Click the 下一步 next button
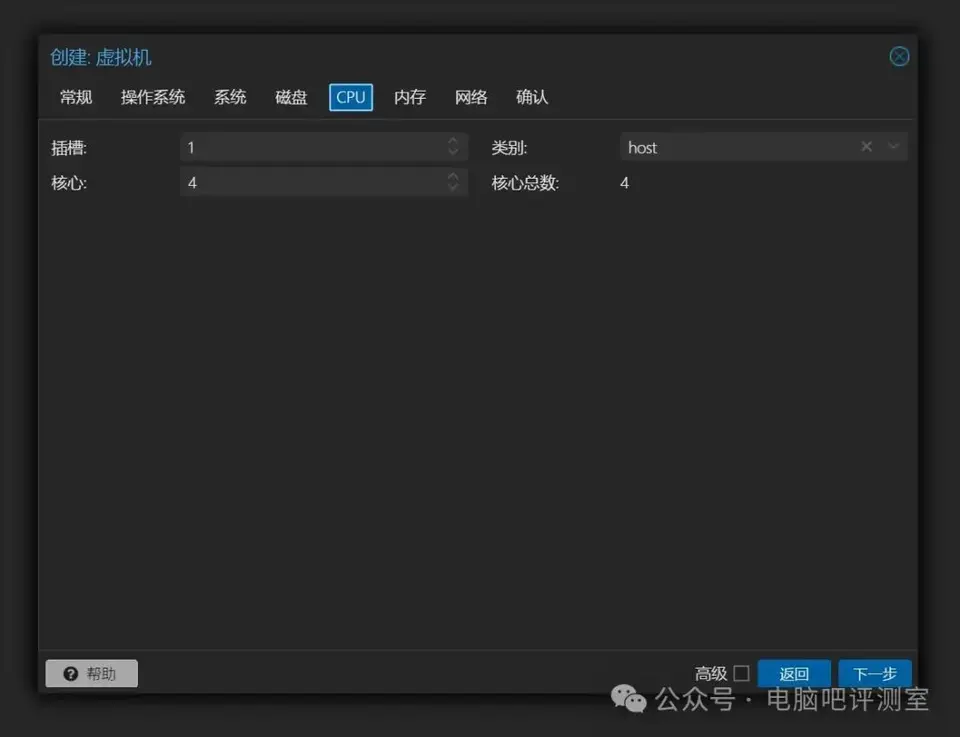 pyautogui.click(x=875, y=673)
